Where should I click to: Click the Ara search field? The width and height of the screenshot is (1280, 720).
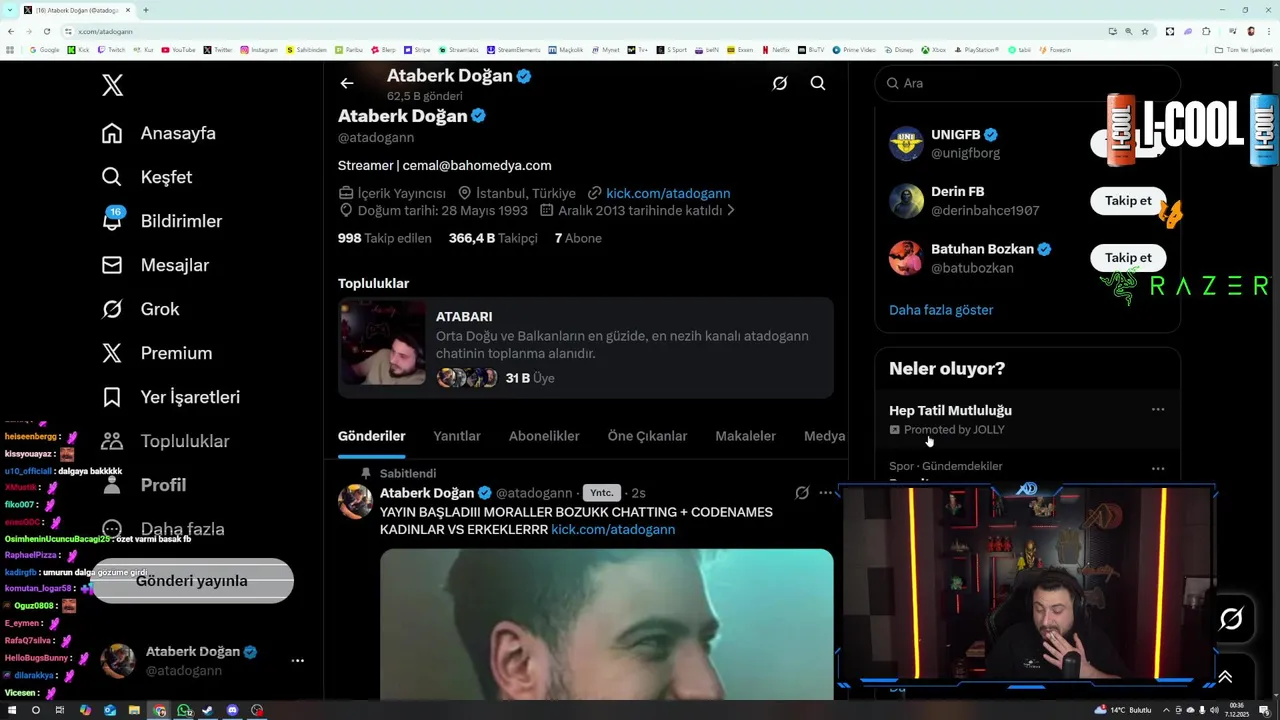[1028, 83]
